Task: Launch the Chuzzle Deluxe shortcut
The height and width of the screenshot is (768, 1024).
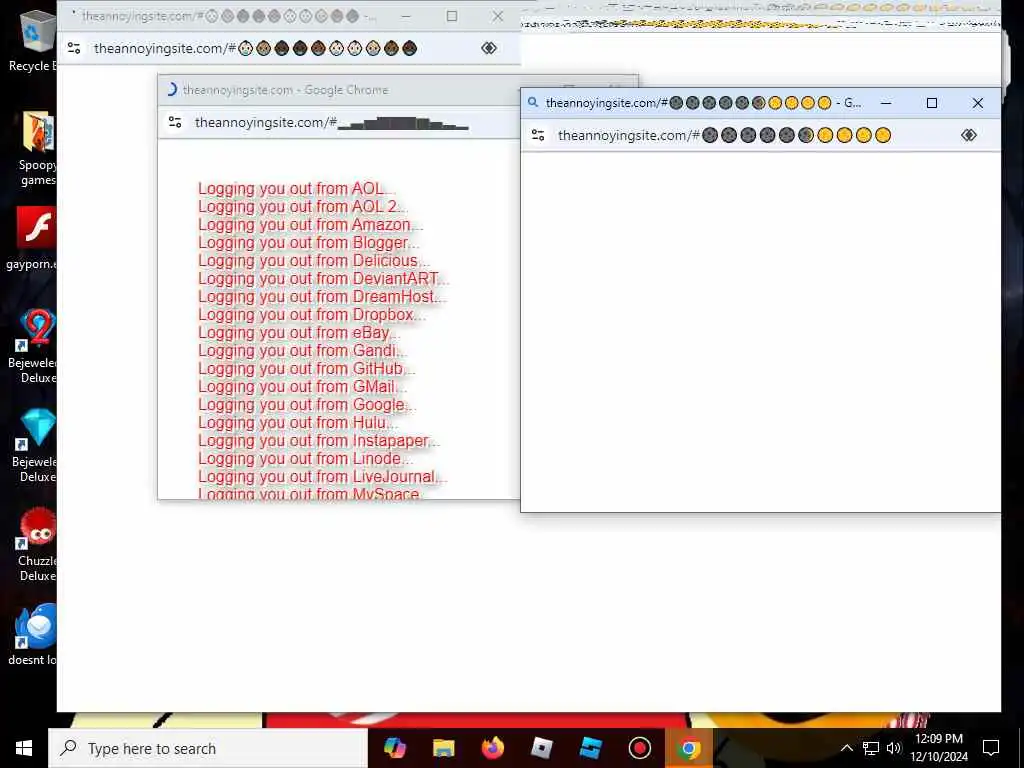Action: point(37,545)
